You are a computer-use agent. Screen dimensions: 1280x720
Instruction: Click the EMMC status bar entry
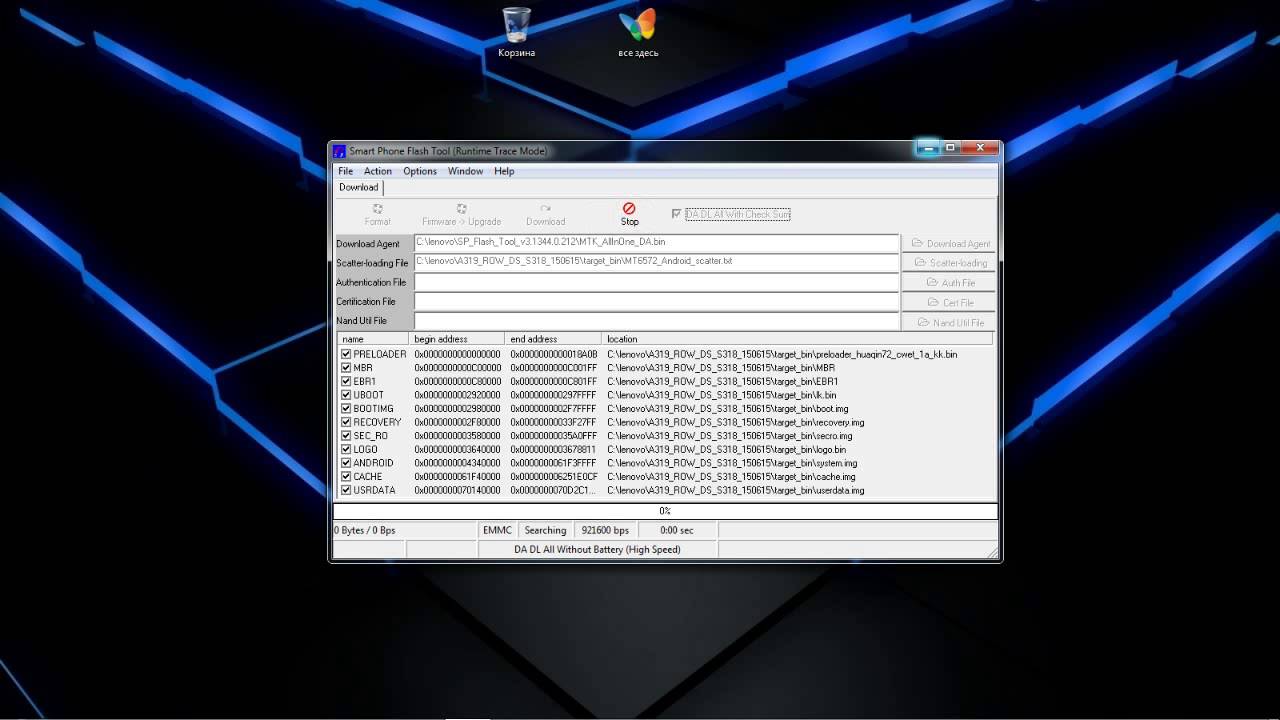coord(497,530)
